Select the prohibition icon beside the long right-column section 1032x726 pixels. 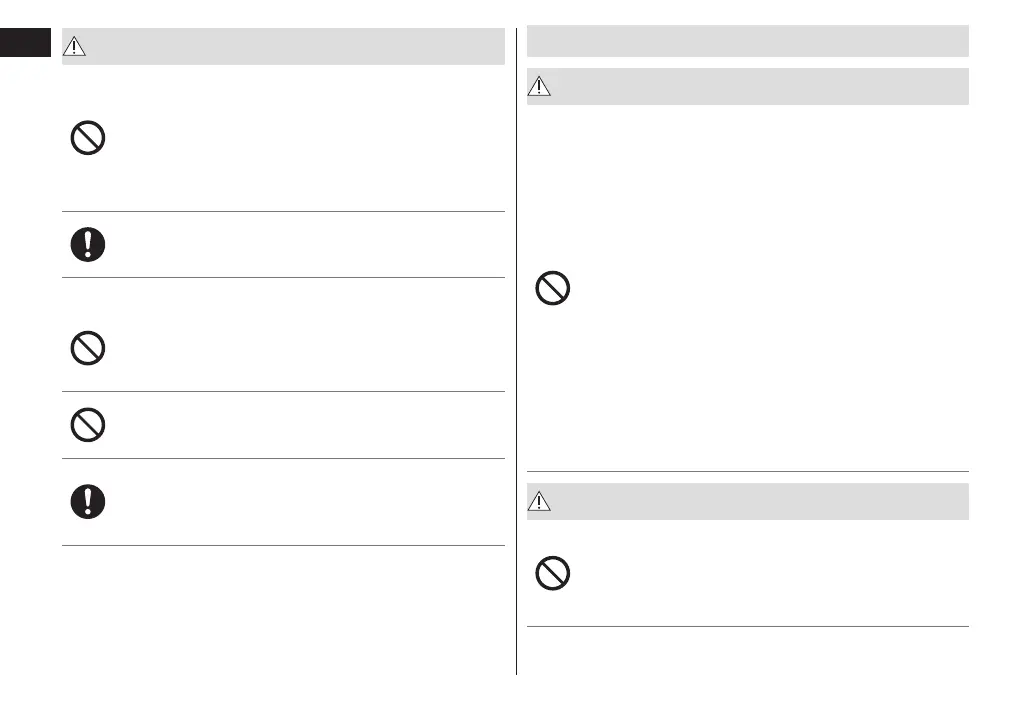[x=553, y=290]
